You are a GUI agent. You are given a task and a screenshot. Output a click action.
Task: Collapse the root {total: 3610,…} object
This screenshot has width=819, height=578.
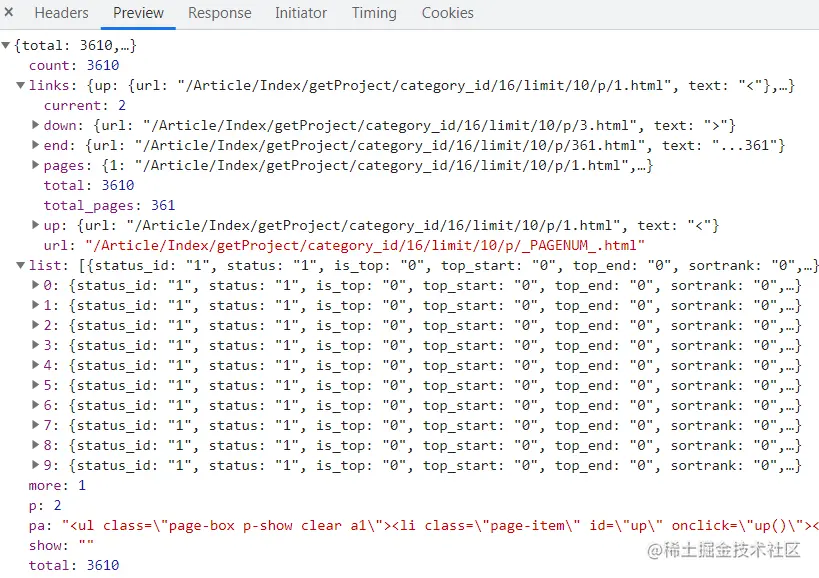pyautogui.click(x=6, y=45)
